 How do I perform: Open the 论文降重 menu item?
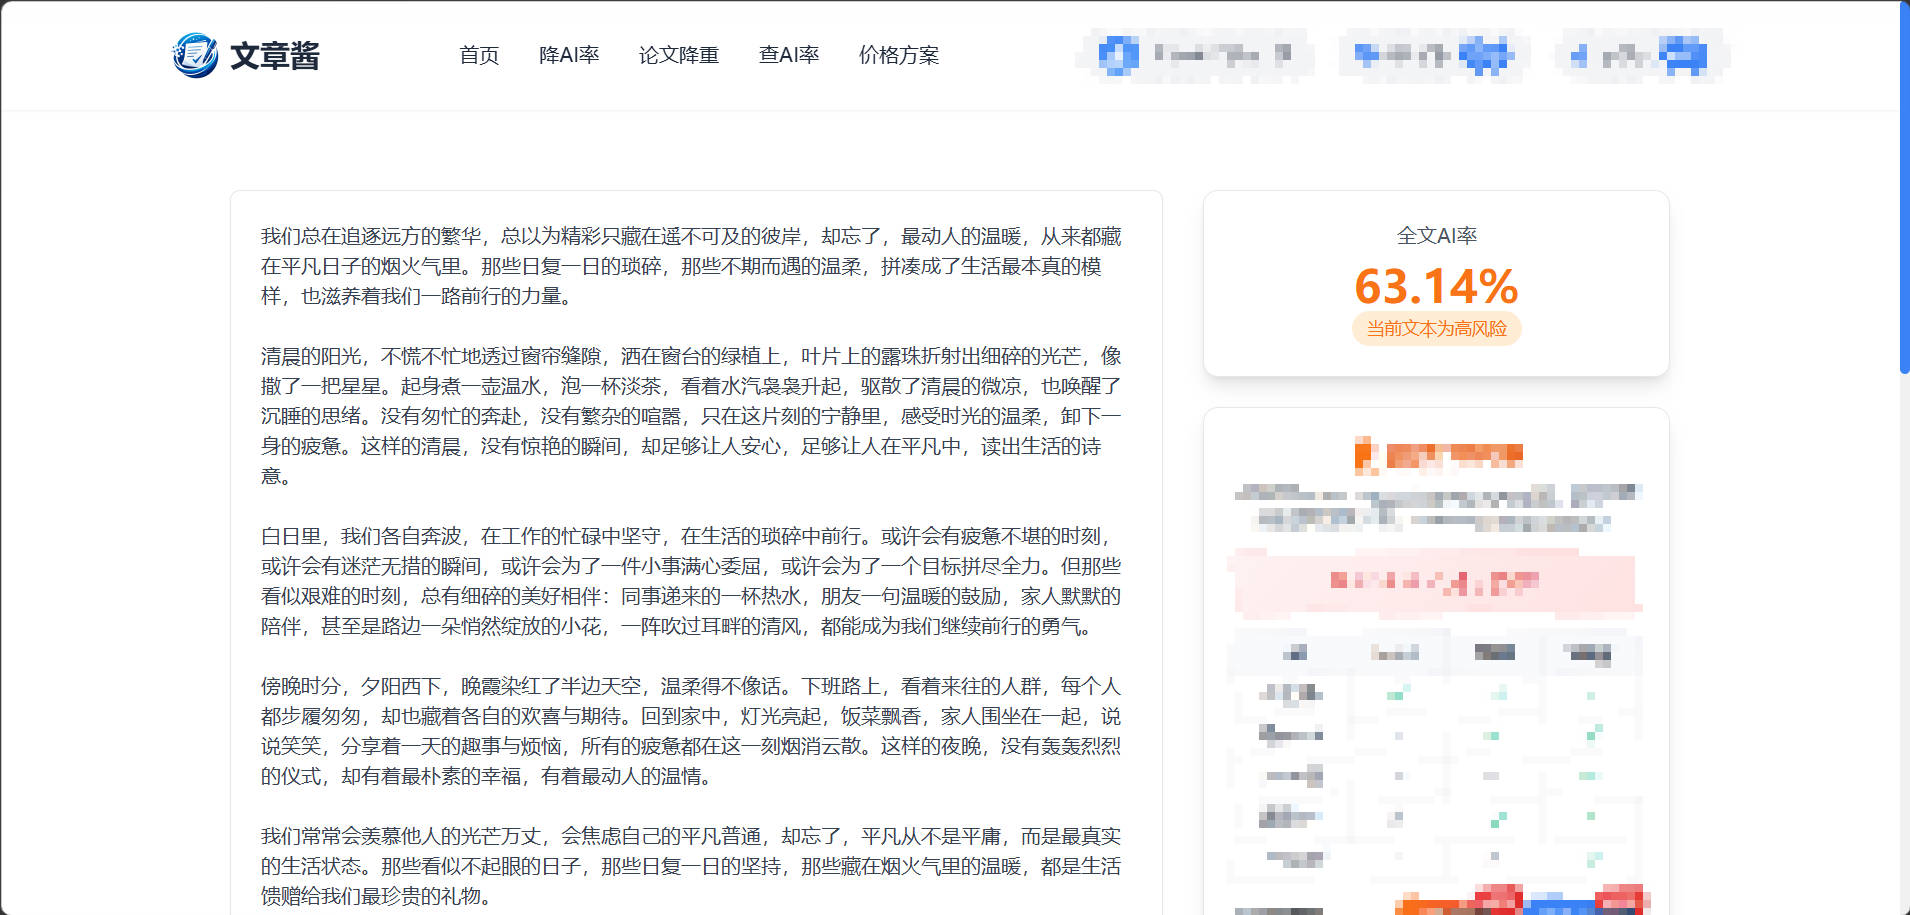(x=679, y=55)
